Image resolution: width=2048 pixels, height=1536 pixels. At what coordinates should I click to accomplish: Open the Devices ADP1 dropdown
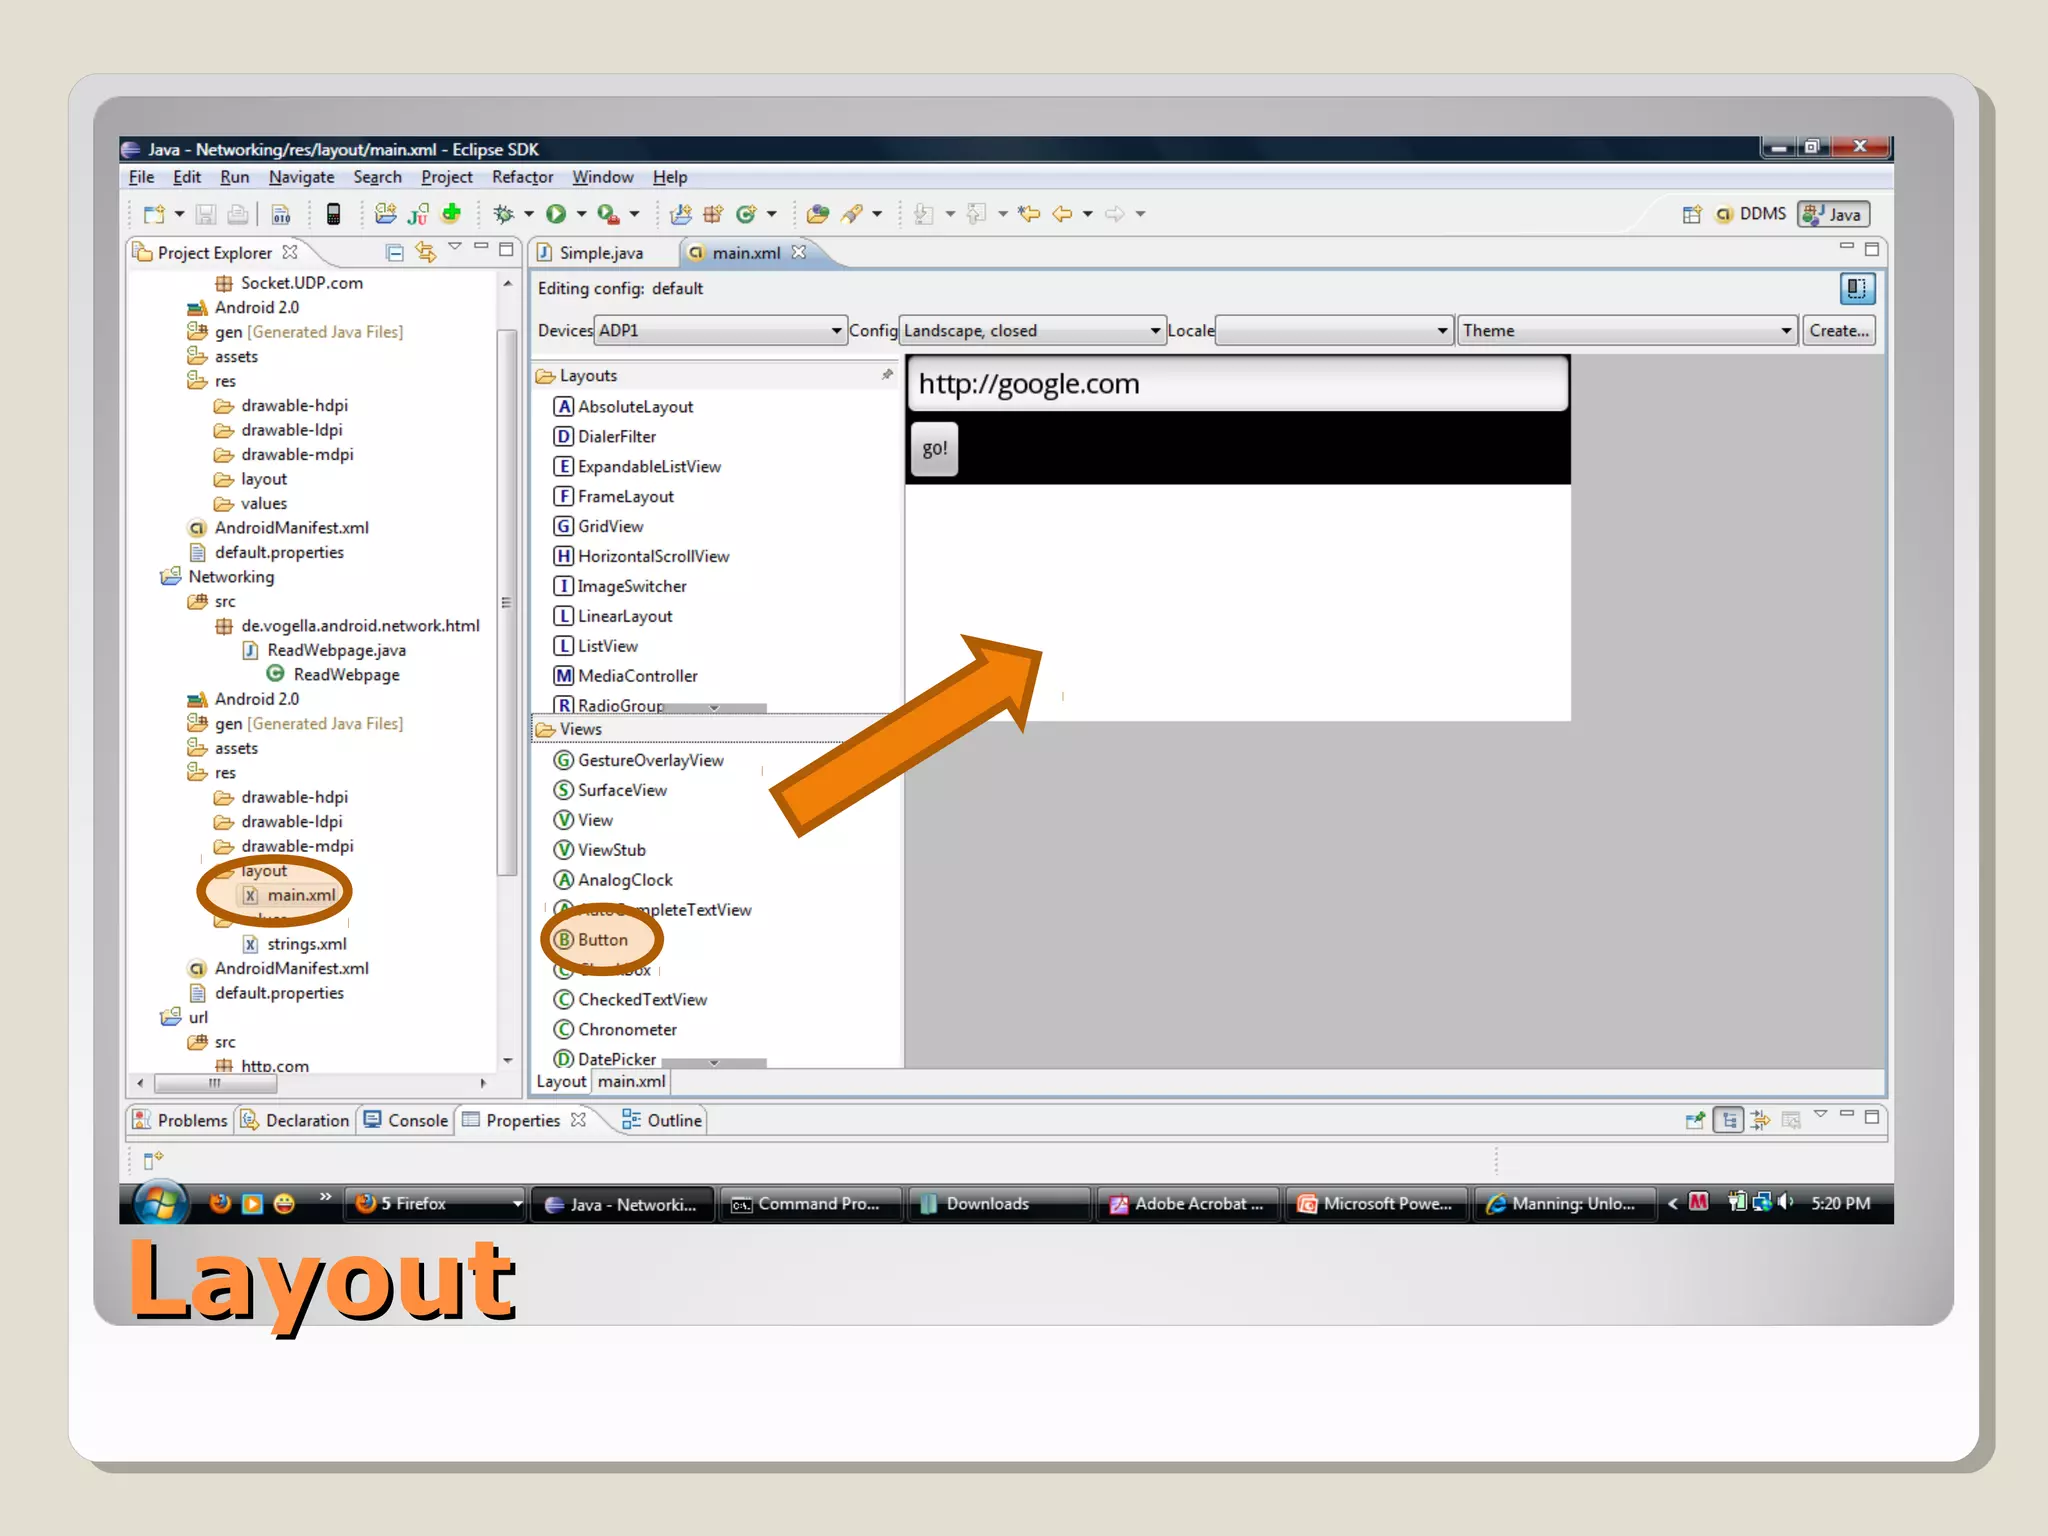[x=836, y=331]
